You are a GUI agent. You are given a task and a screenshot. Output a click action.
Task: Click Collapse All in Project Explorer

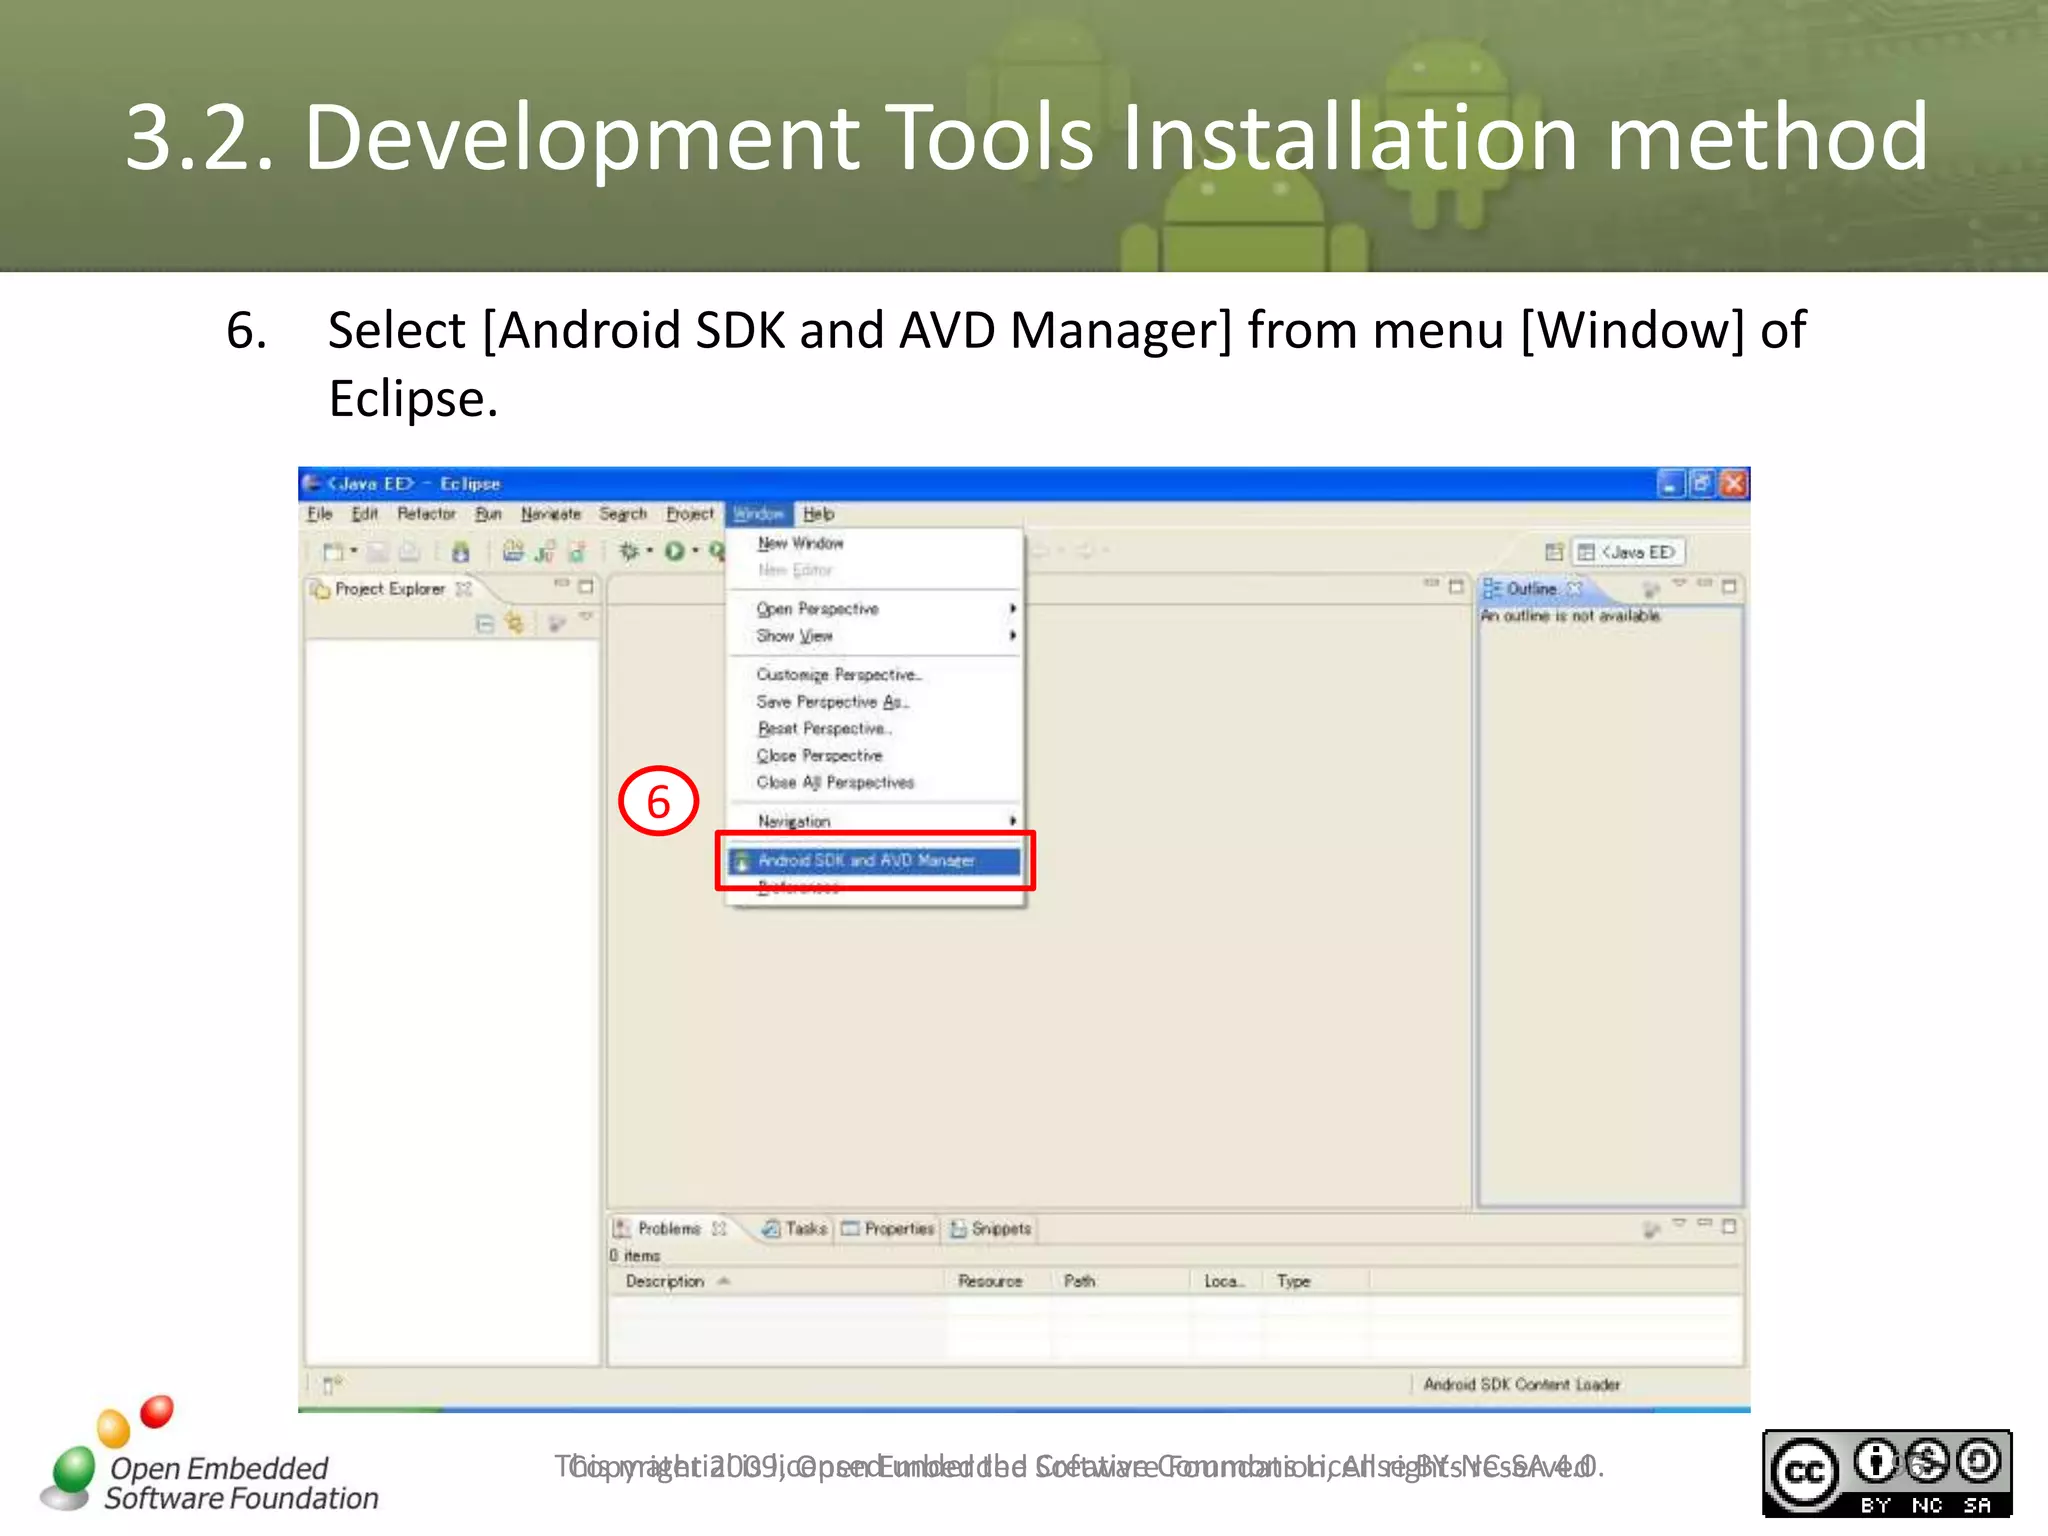coord(485,624)
